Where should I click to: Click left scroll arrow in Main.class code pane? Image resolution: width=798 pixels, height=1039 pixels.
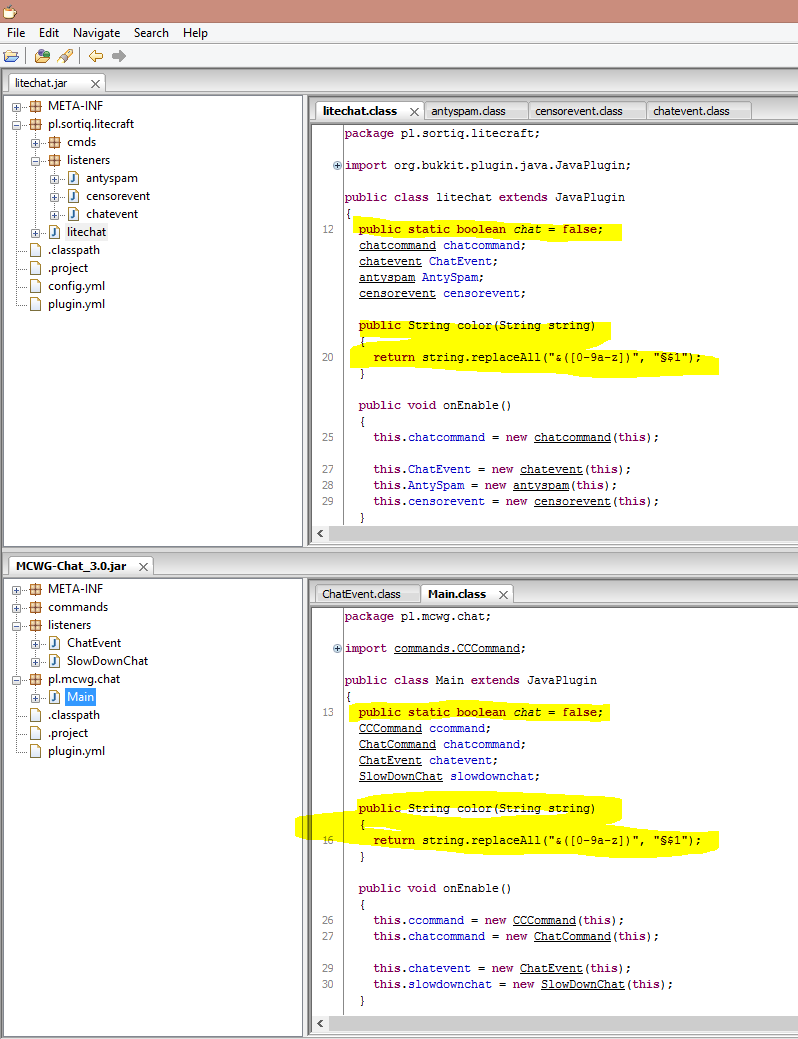[321, 1024]
